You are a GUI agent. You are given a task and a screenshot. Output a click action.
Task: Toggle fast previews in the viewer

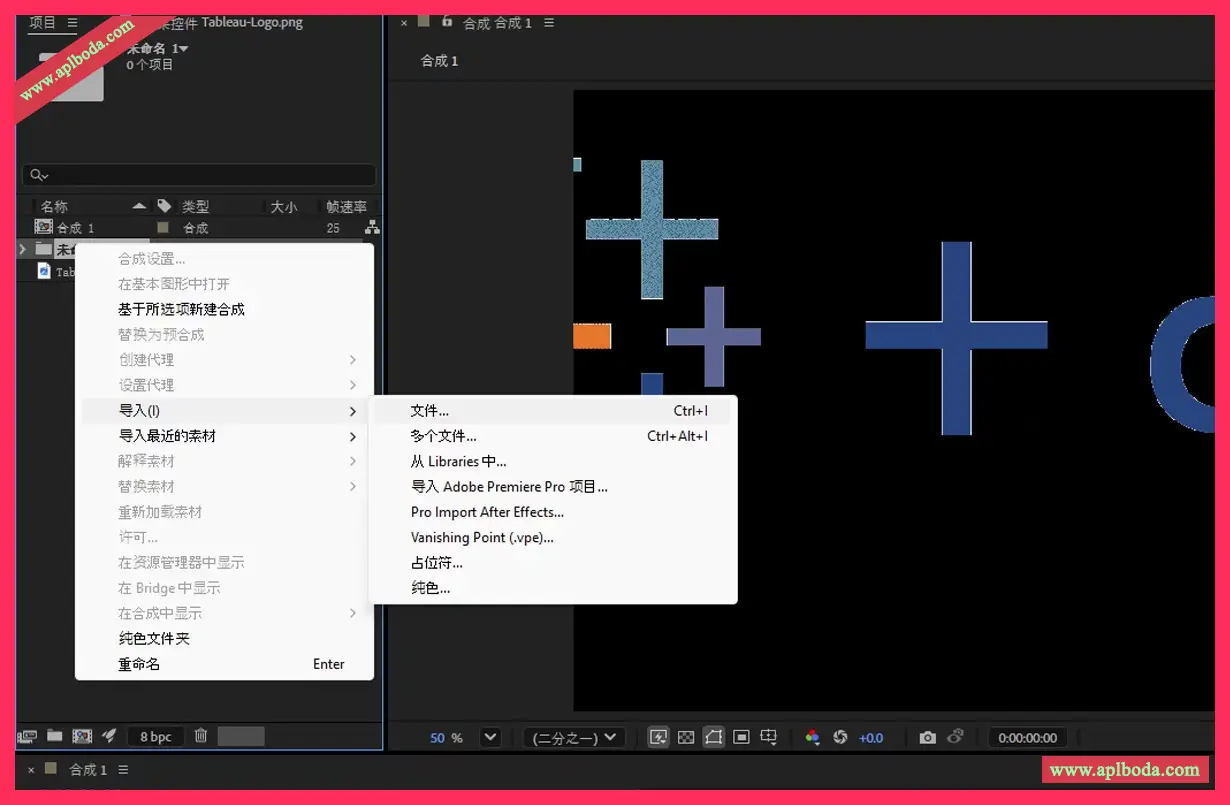pos(658,737)
